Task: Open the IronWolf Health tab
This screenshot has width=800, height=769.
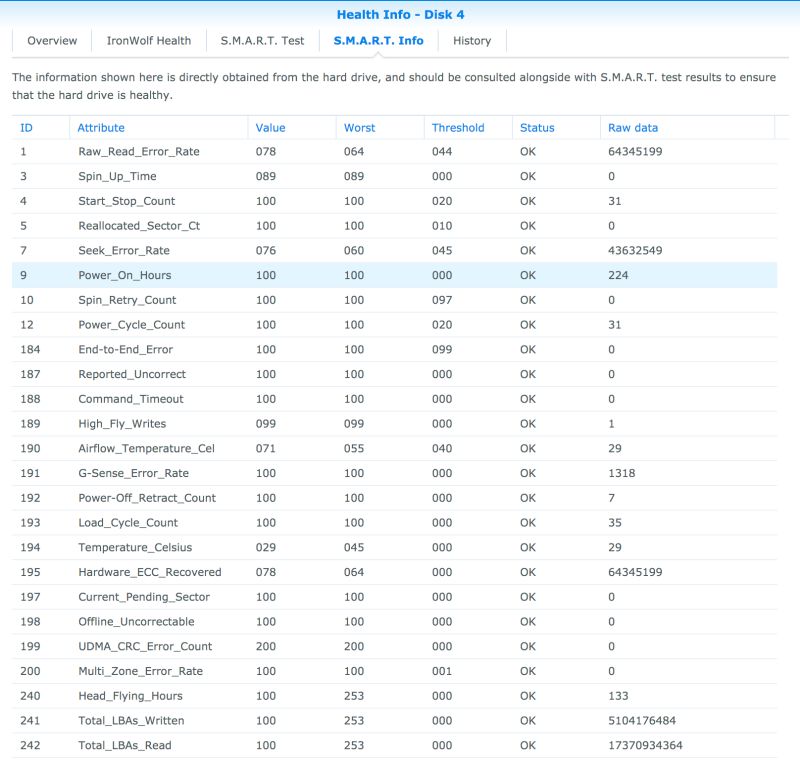Action: pos(148,41)
